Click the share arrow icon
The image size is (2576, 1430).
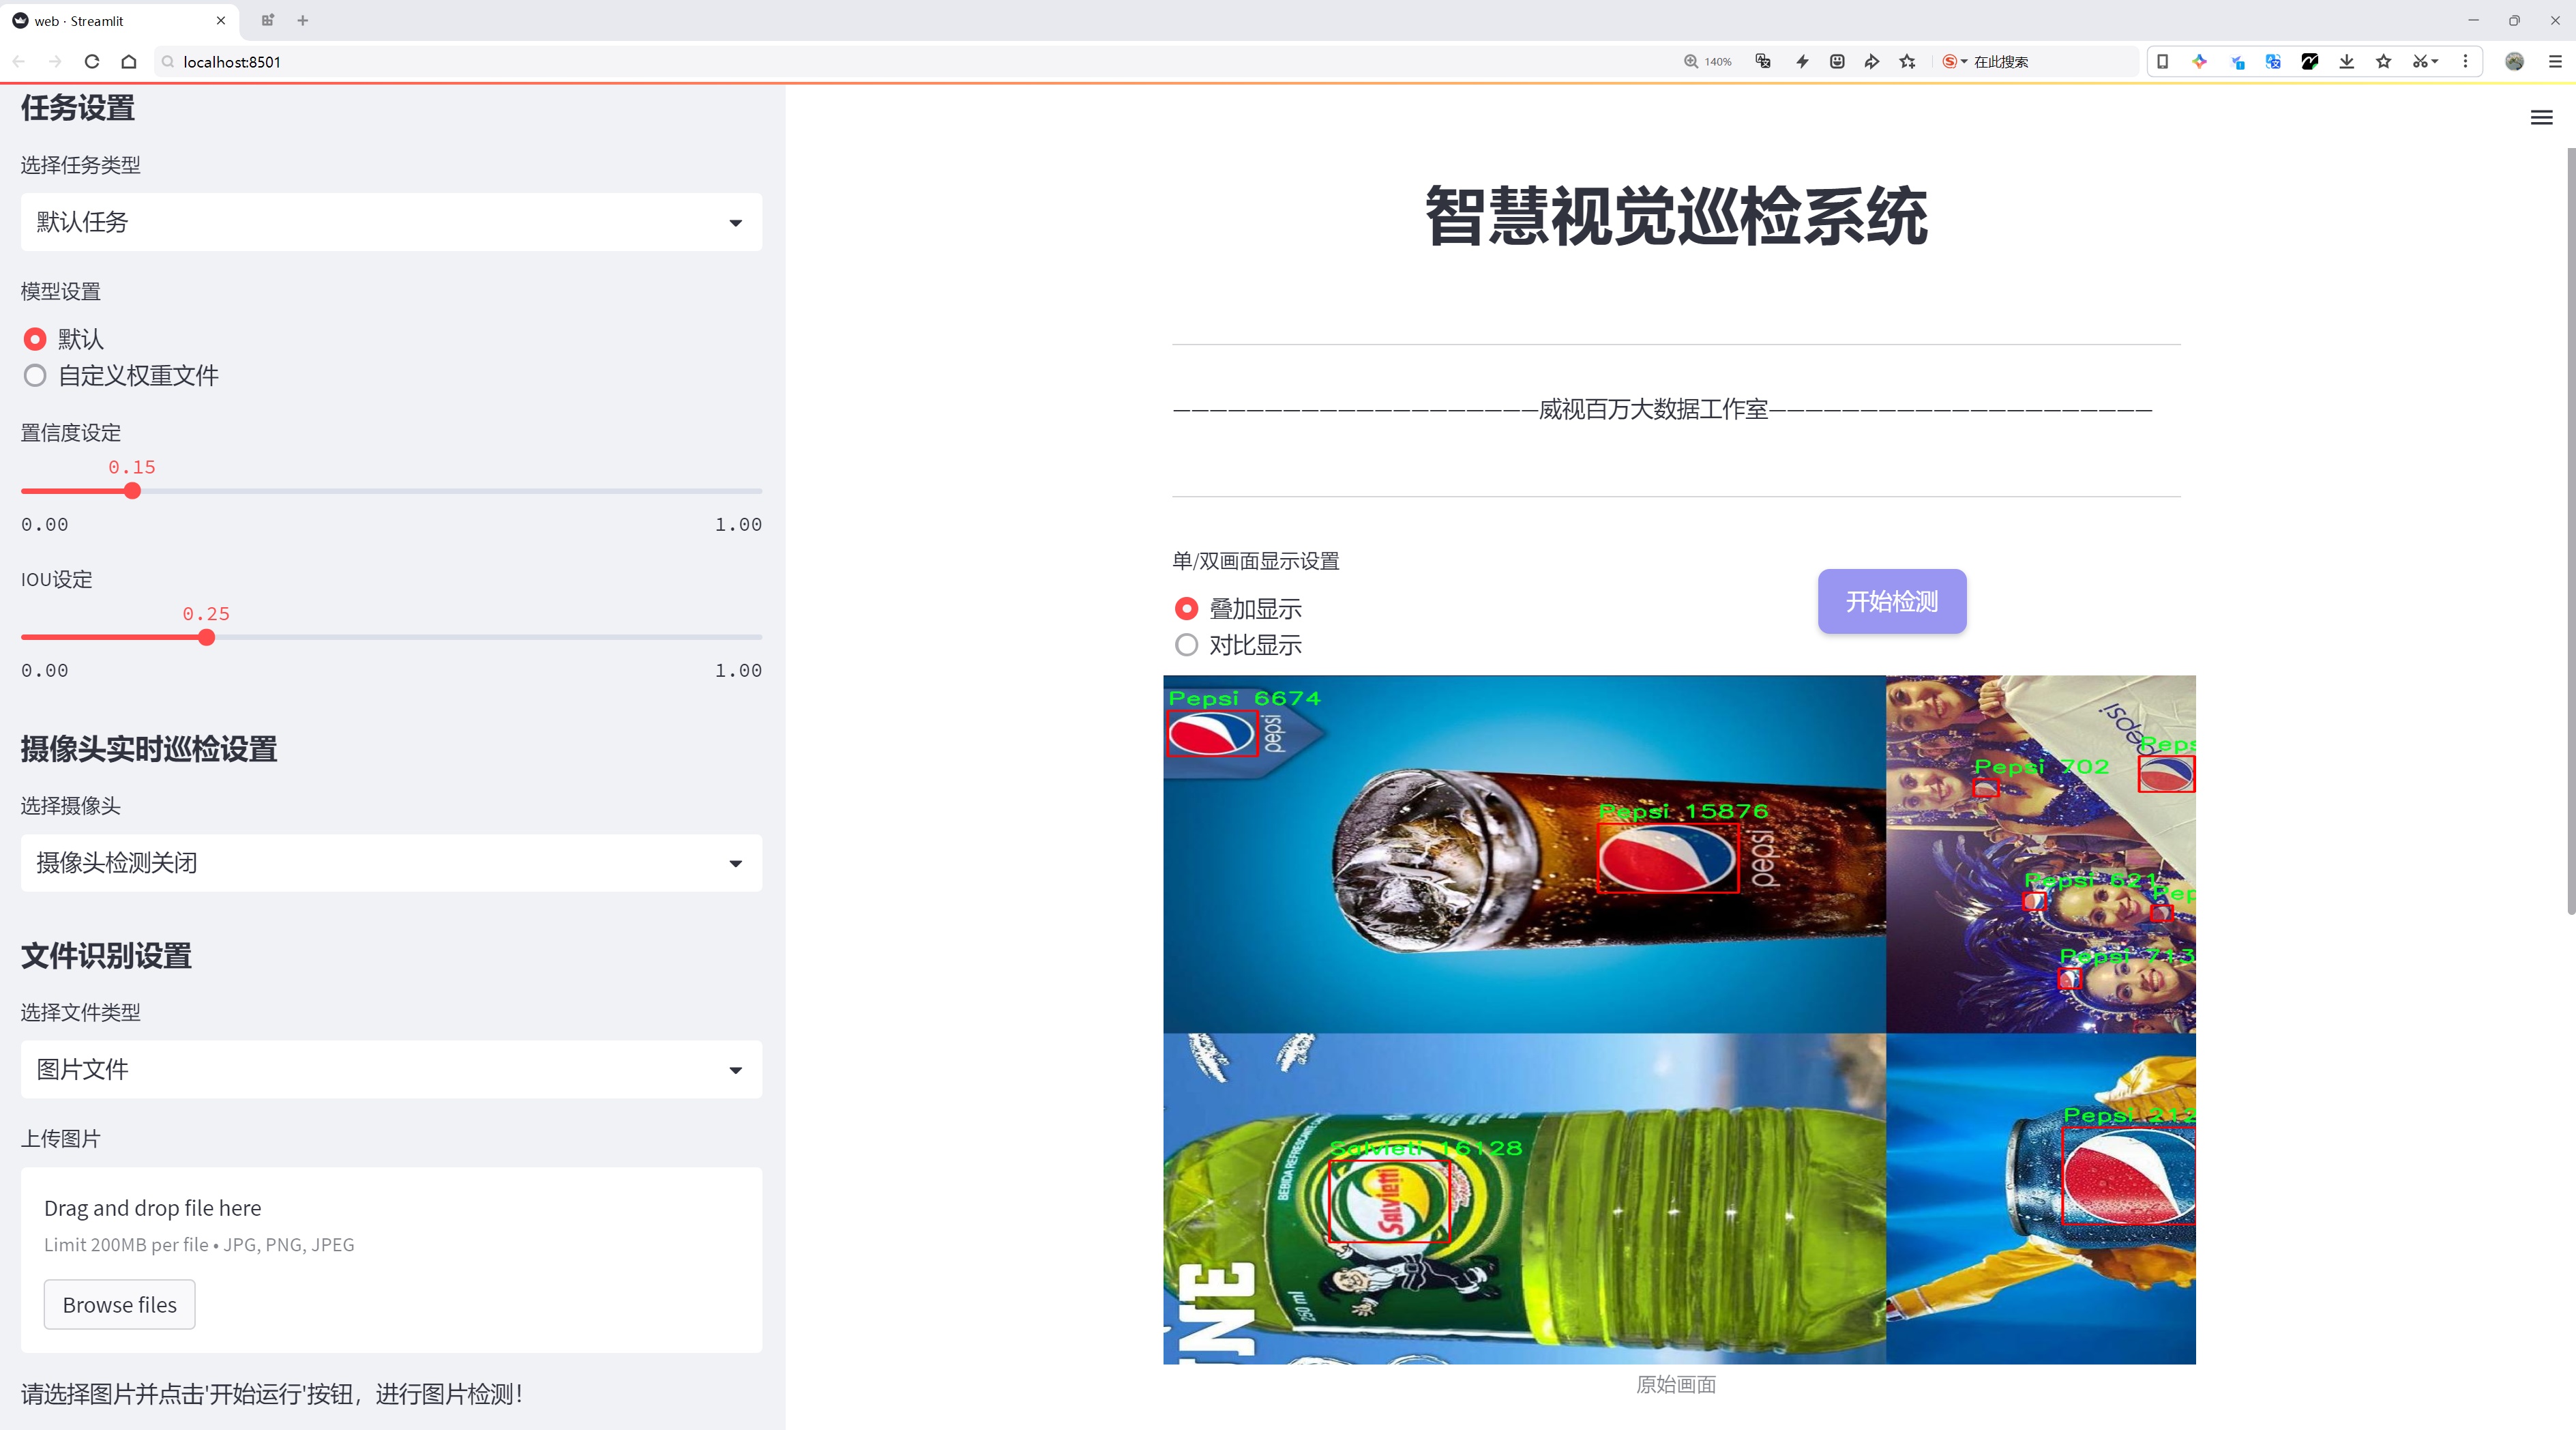1872,62
